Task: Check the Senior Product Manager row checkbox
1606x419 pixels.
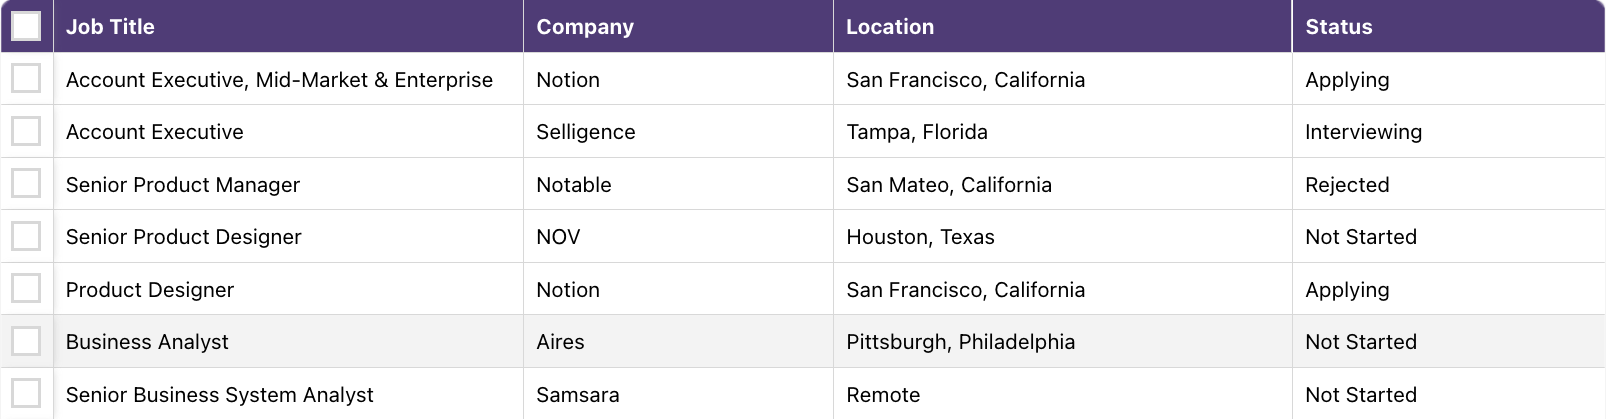Action: coord(26,184)
